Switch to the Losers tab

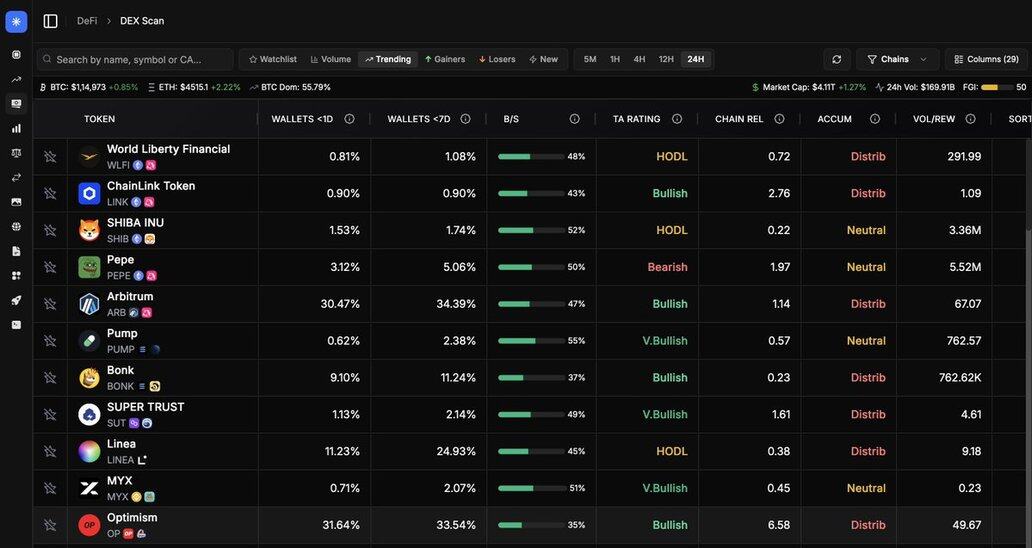497,59
